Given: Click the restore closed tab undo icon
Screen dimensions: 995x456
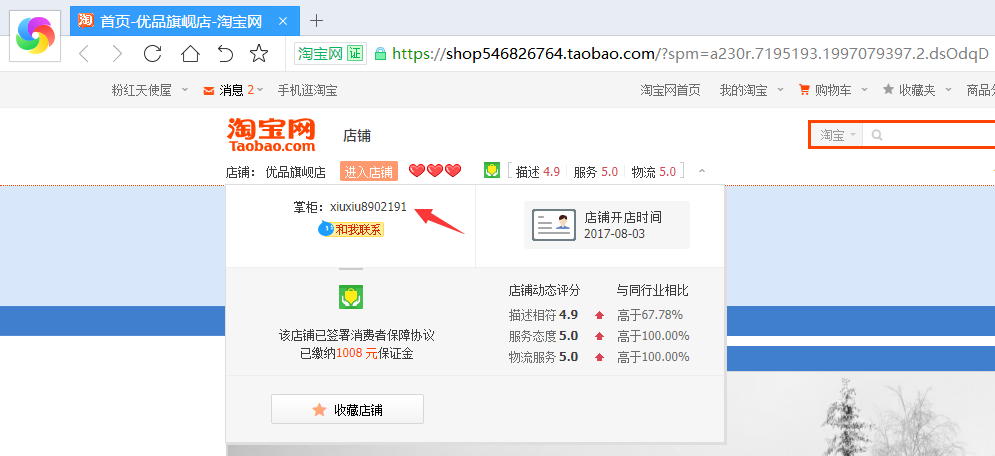Looking at the screenshot, I should tap(225, 53).
